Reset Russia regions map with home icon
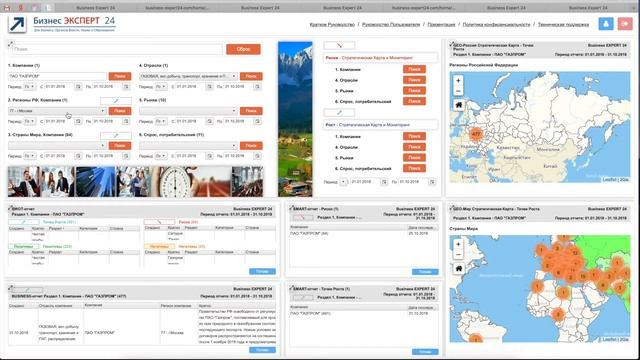The width and height of the screenshot is (640, 360). tap(458, 105)
